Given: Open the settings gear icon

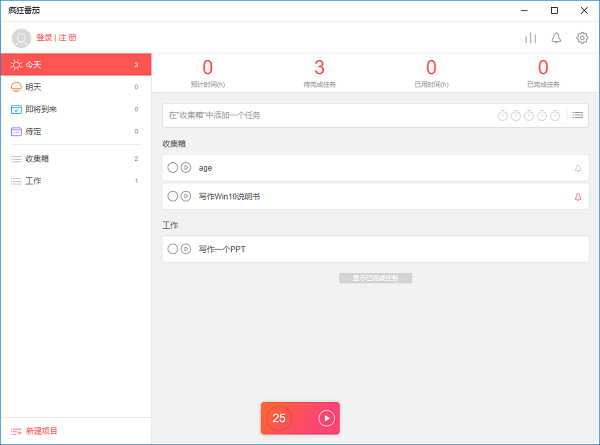Looking at the screenshot, I should coord(582,38).
